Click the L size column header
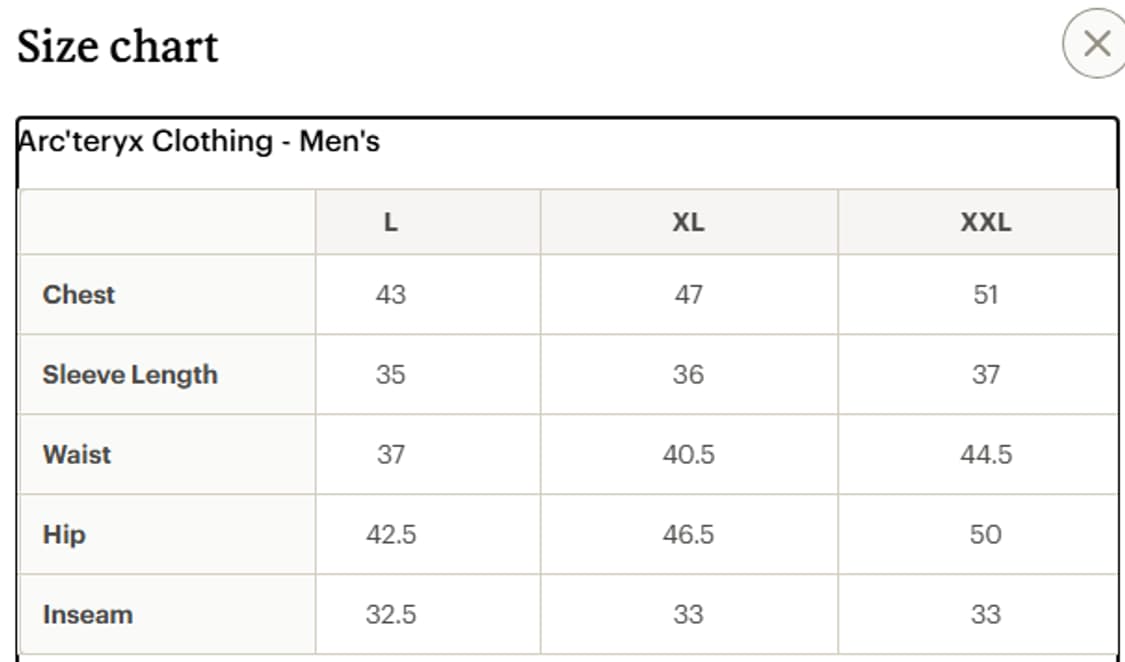This screenshot has width=1125, height=662. (x=391, y=222)
